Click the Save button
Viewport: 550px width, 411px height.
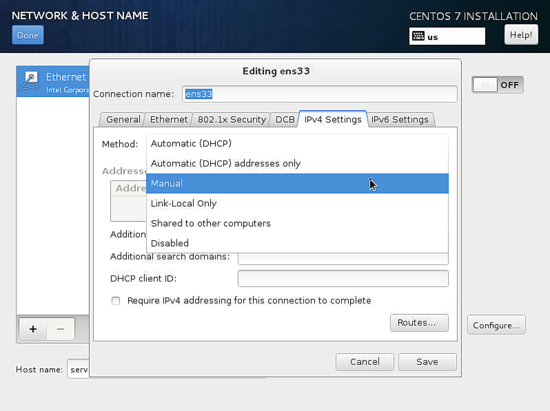point(427,362)
